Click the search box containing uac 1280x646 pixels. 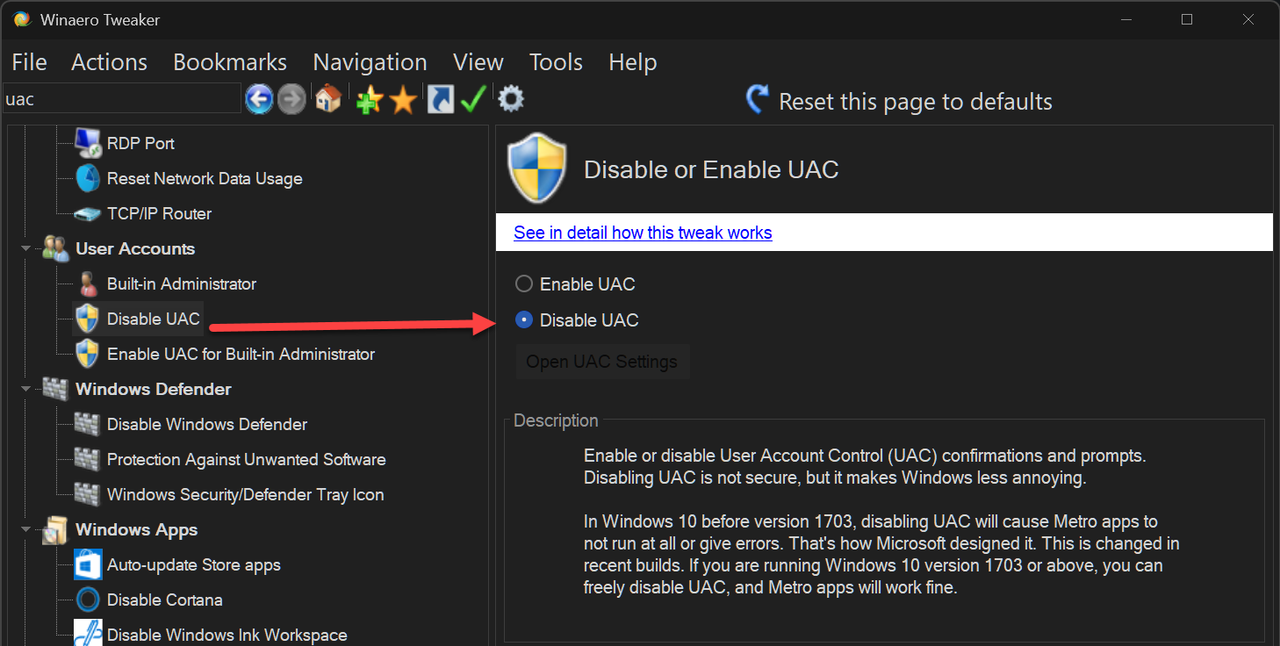122,99
